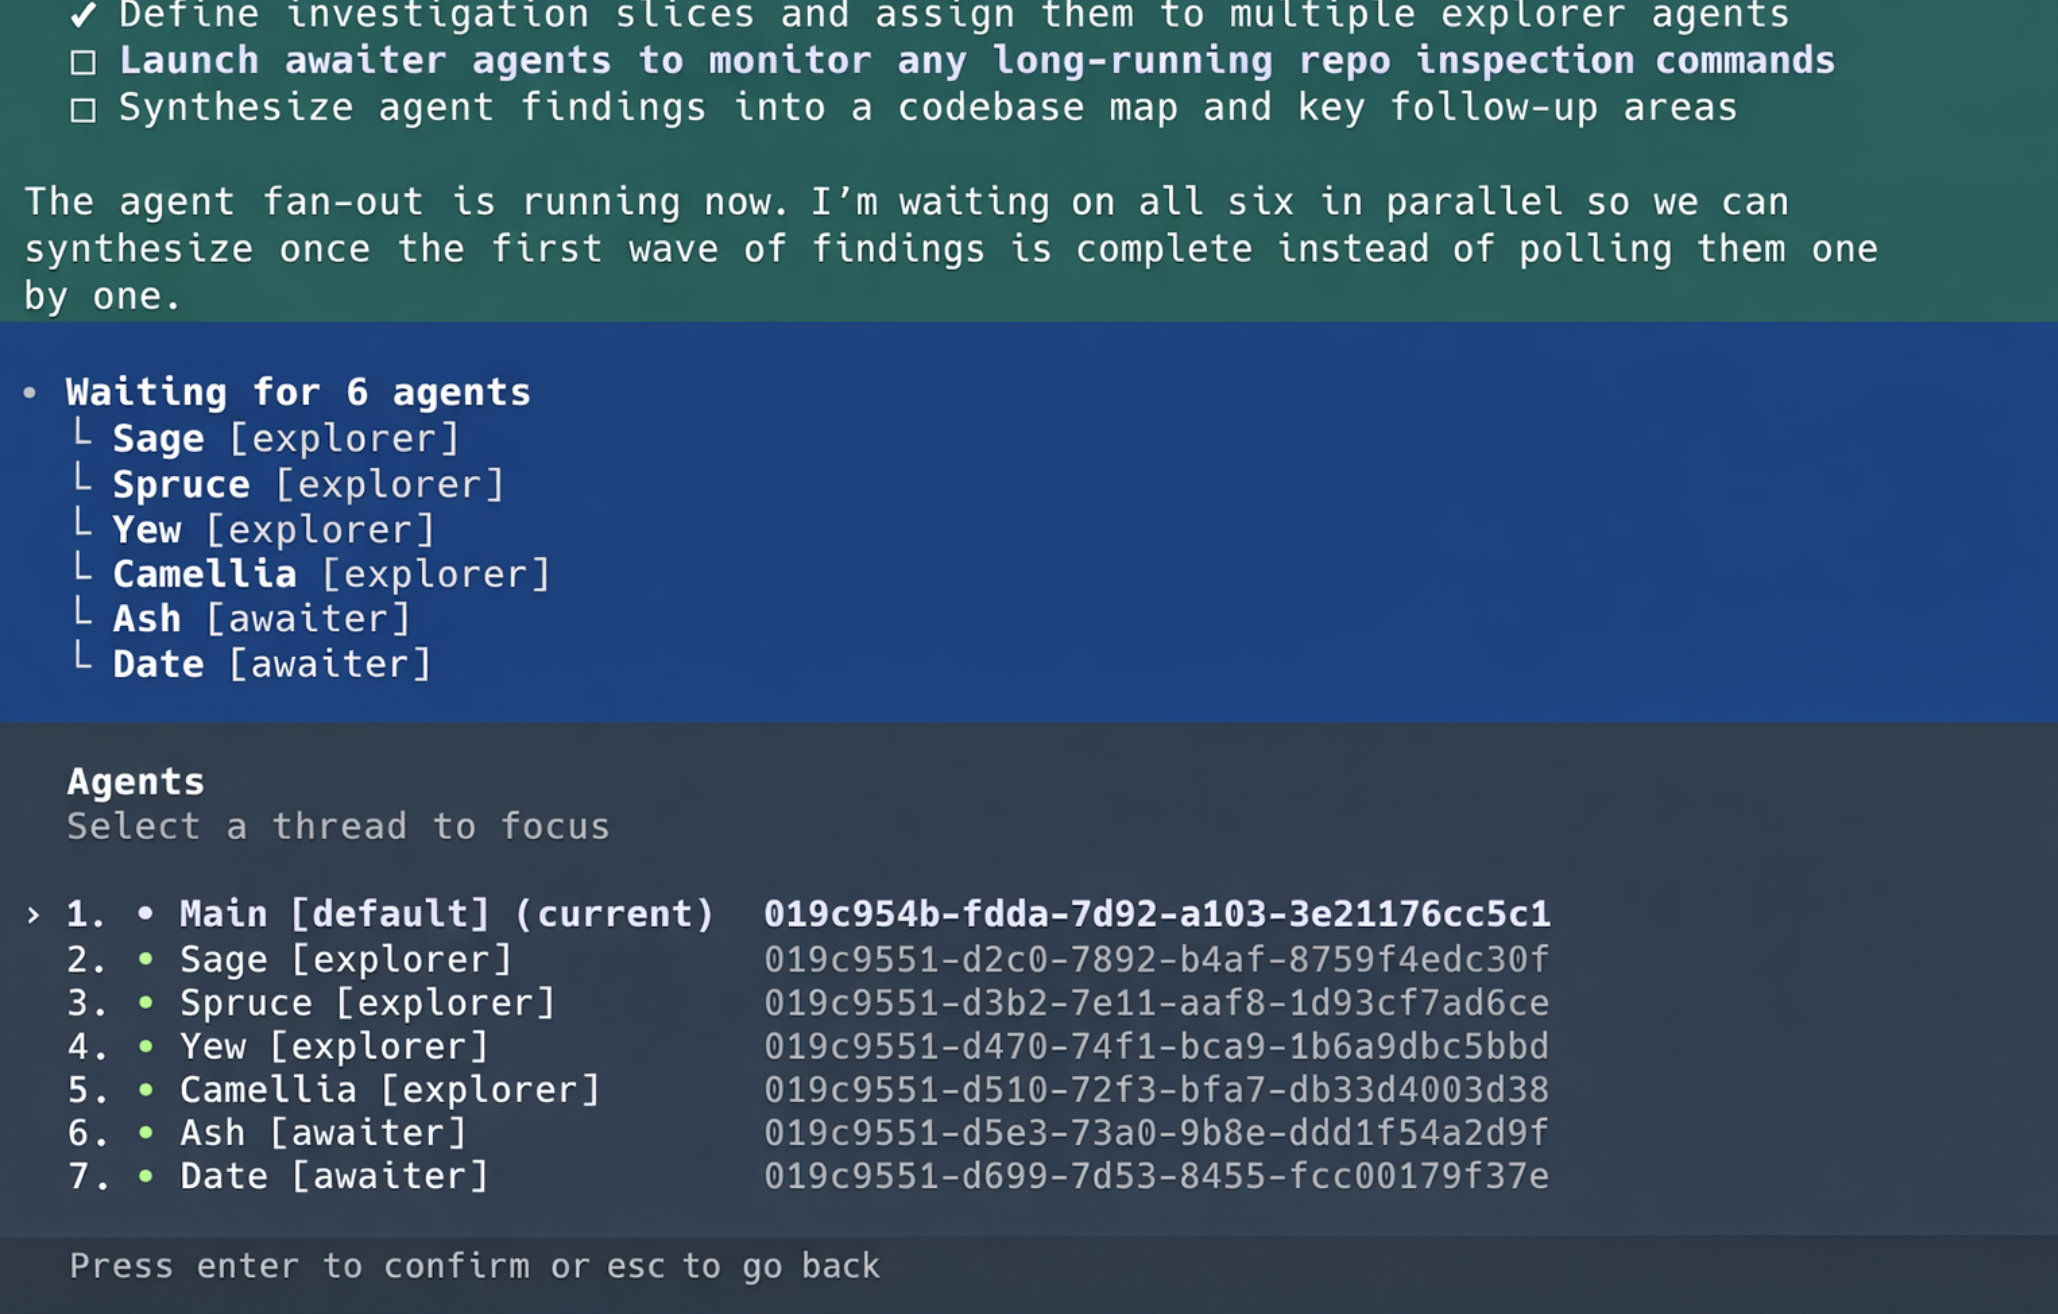Toggle the Synthesize agent findings checkbox
The width and height of the screenshot is (2058, 1314).
click(x=83, y=109)
